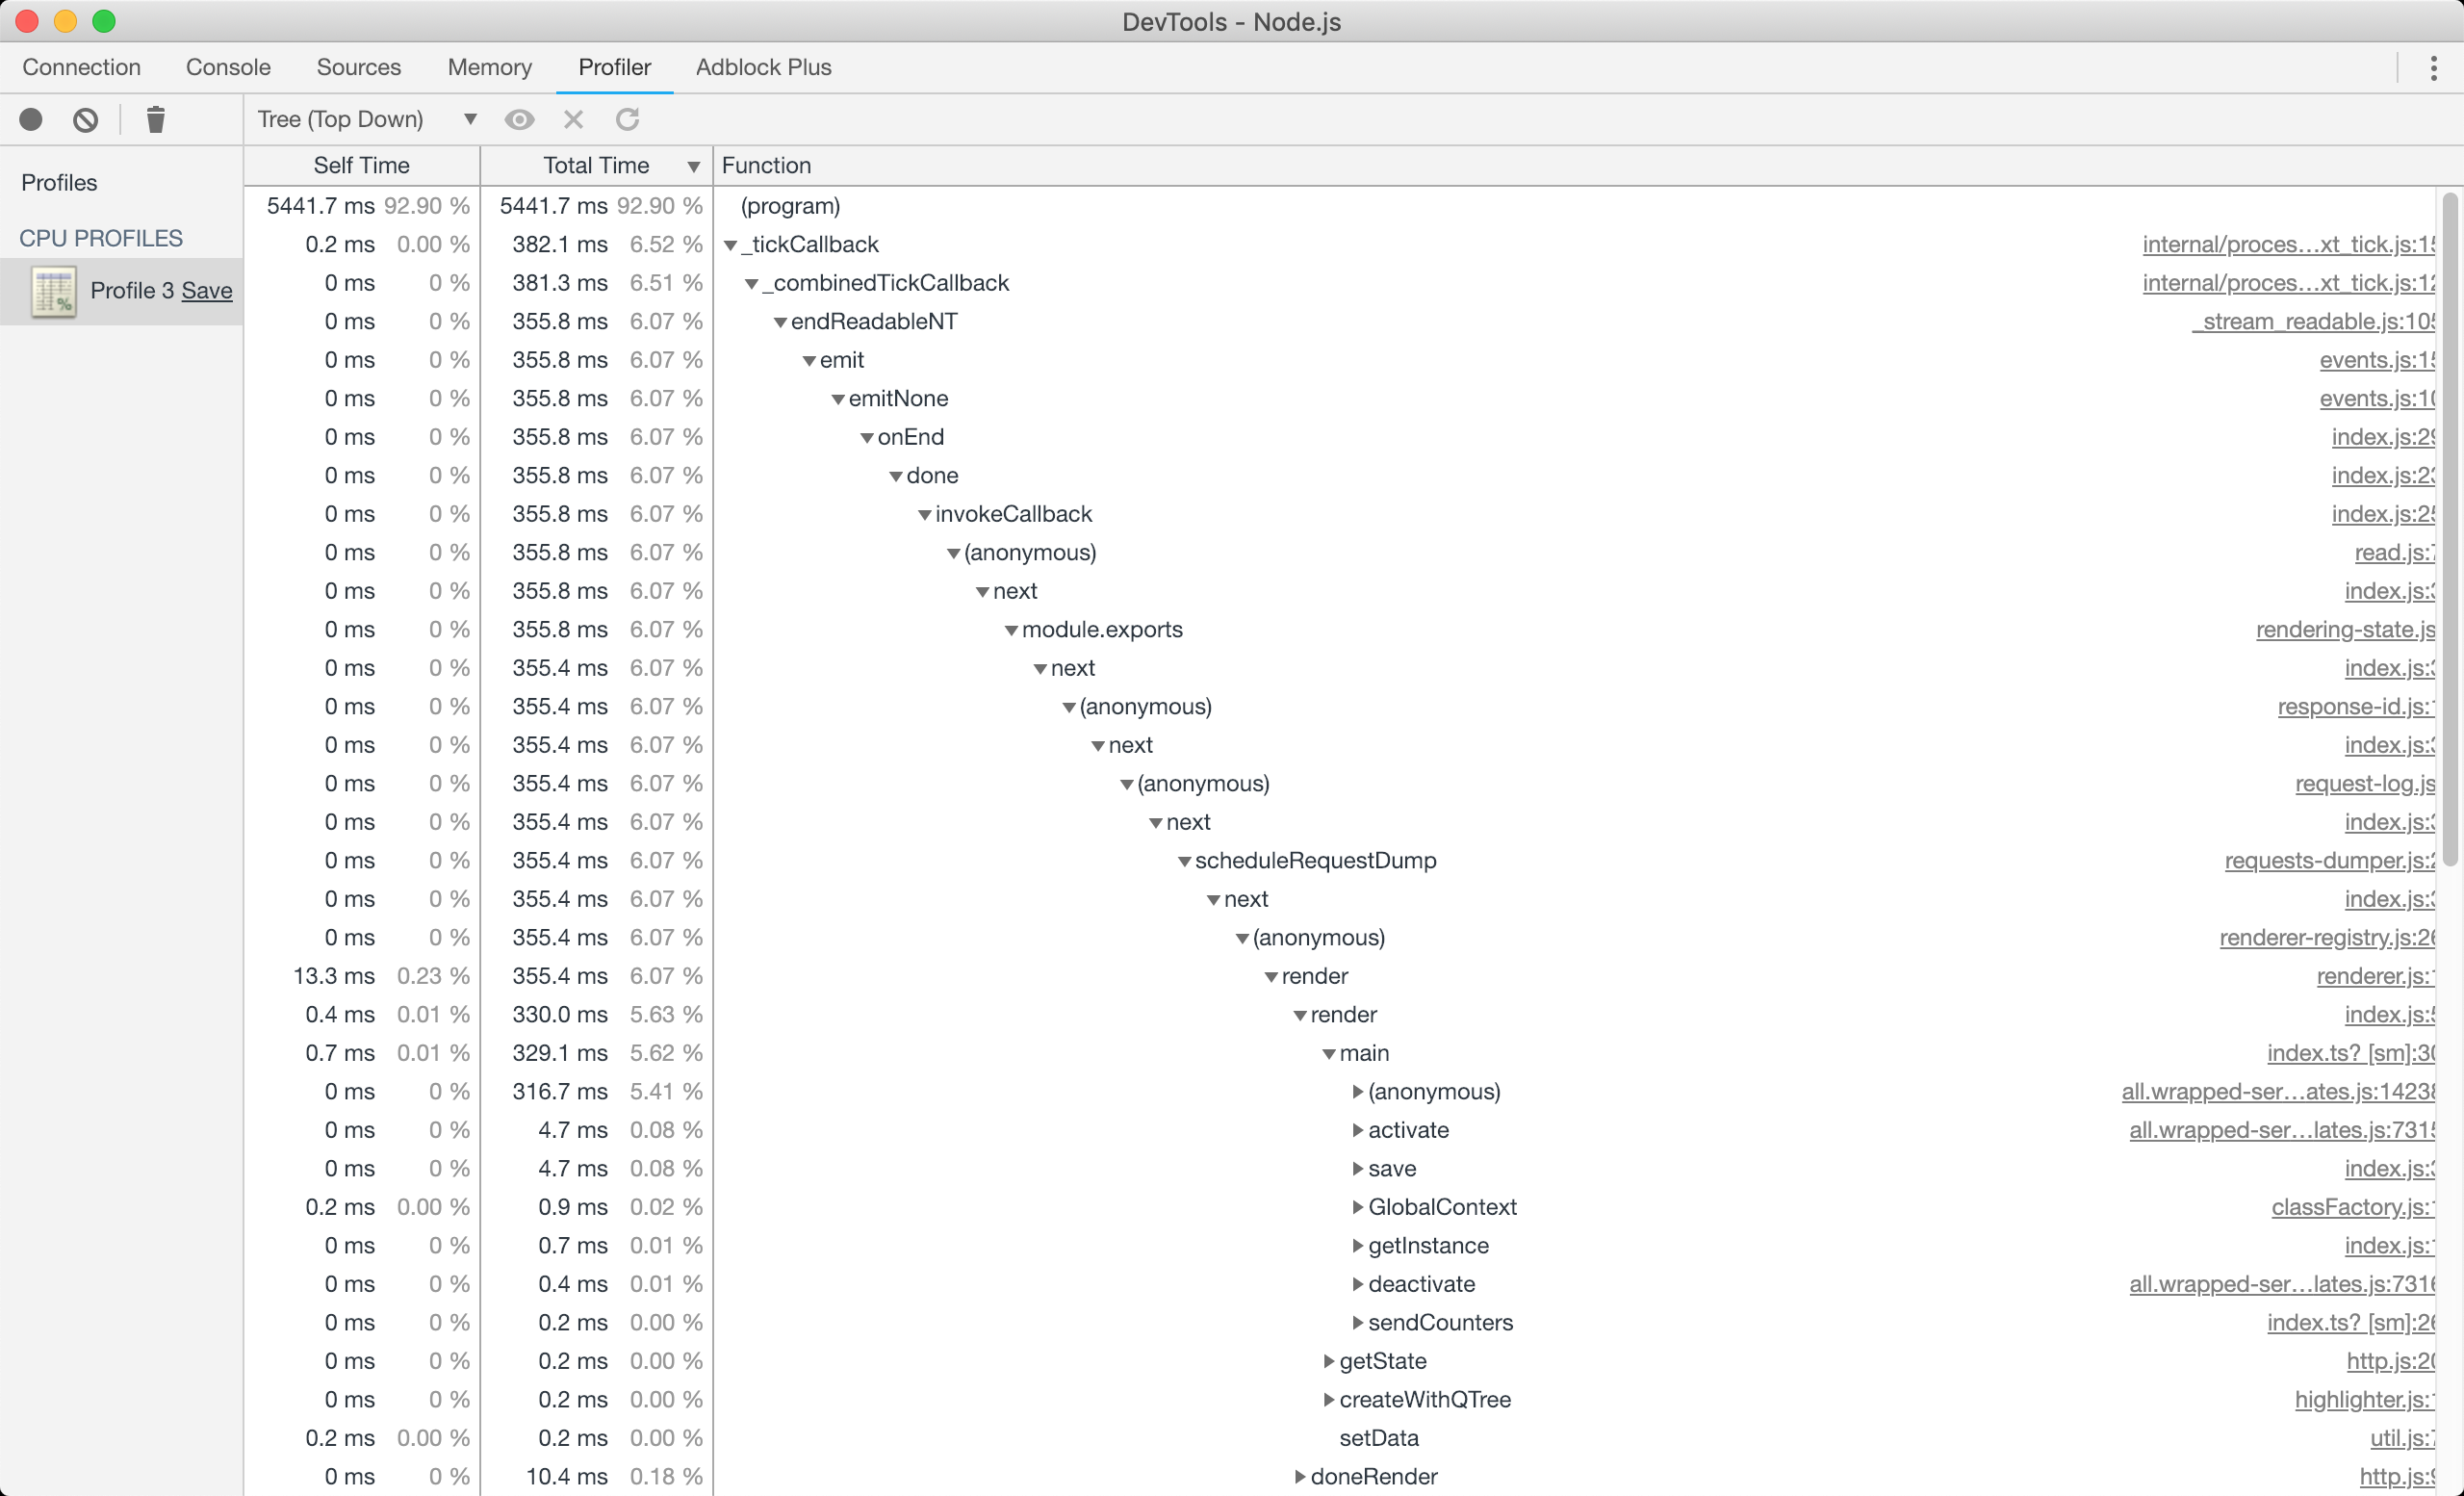This screenshot has height=1496, width=2464.
Task: Select the setData function row
Action: click(x=1340, y=1438)
